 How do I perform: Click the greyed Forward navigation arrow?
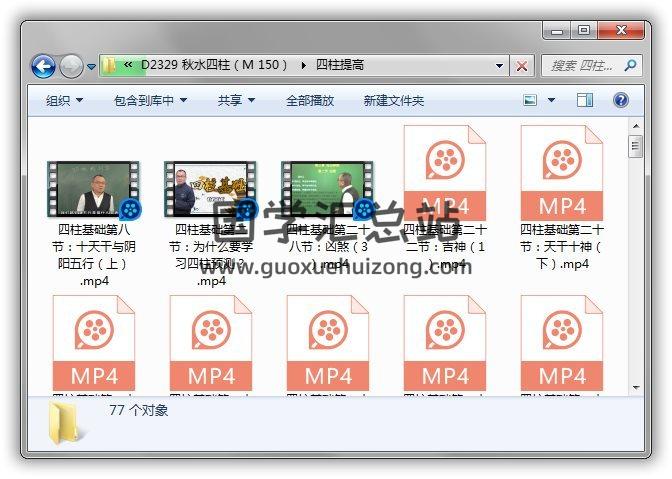click(71, 66)
